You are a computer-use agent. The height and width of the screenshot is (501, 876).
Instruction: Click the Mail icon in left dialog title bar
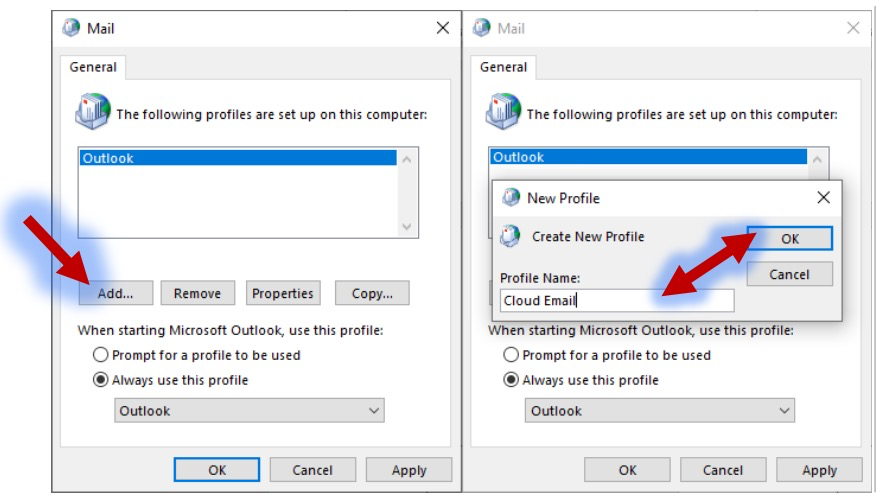[x=71, y=27]
